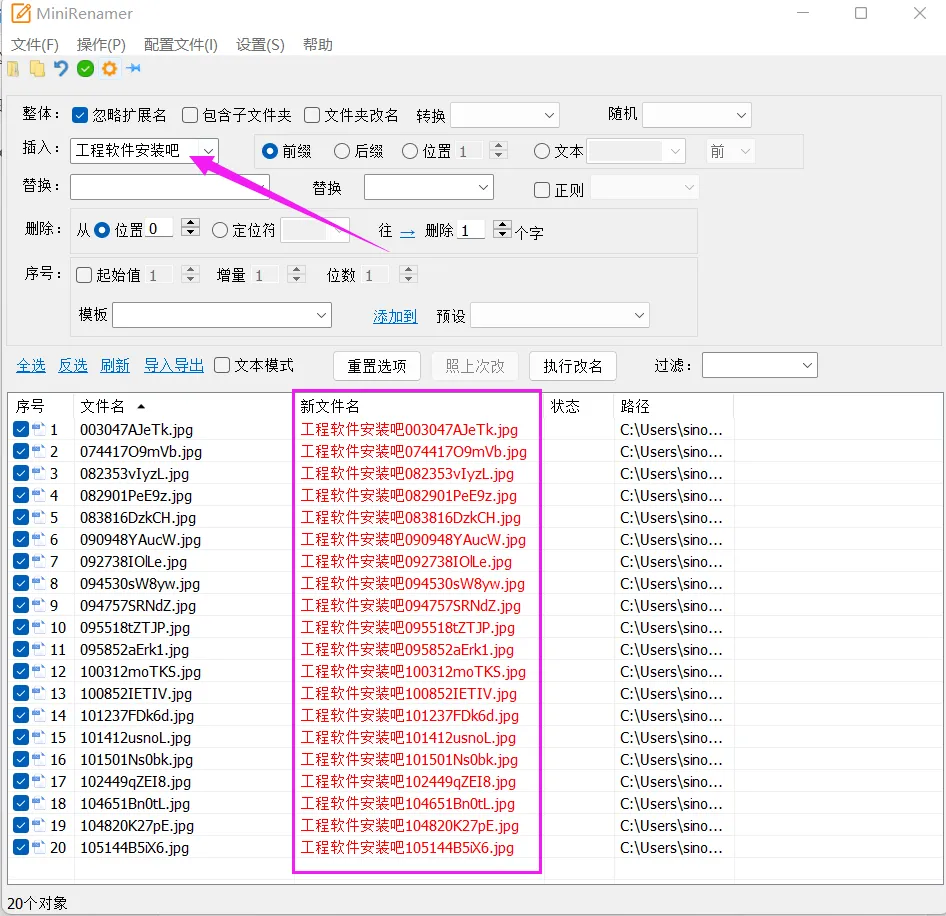
Task: Click file icon of 083816DzkCH.jpg row
Action: tap(39, 517)
